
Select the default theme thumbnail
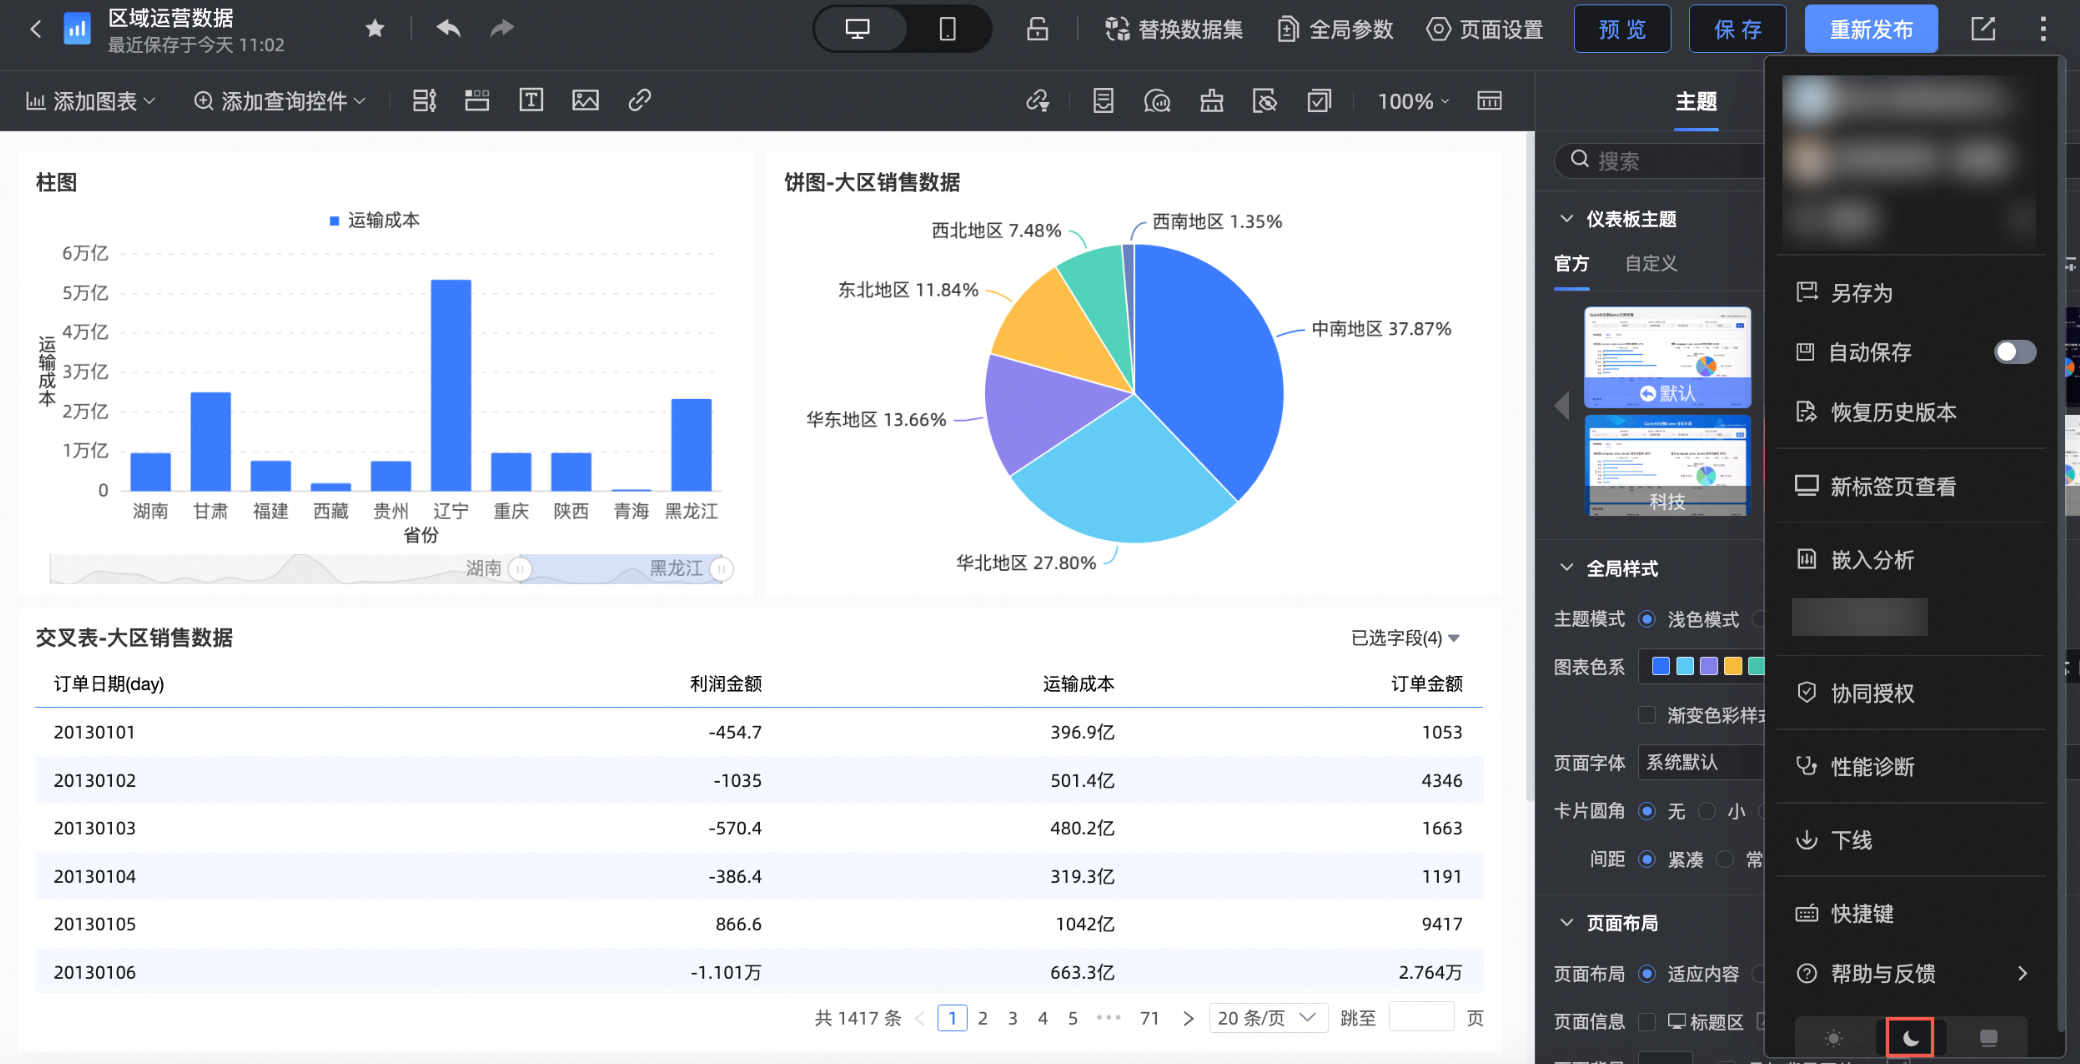coord(1668,356)
